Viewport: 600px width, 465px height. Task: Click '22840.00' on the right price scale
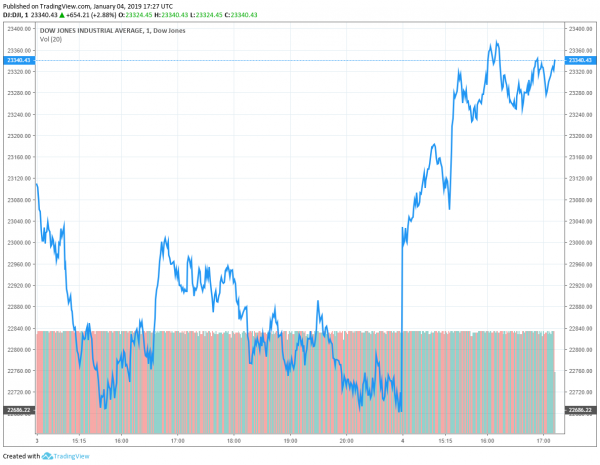pyautogui.click(x=580, y=328)
